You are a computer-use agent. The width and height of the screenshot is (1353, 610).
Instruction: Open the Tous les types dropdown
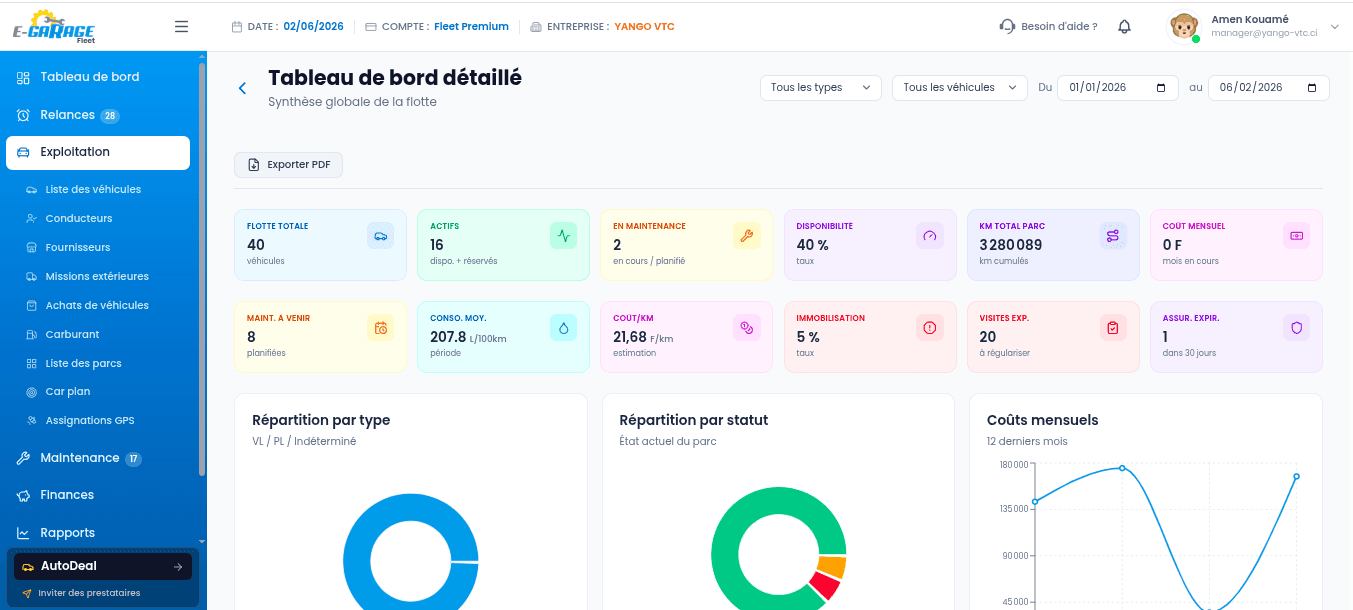click(821, 88)
